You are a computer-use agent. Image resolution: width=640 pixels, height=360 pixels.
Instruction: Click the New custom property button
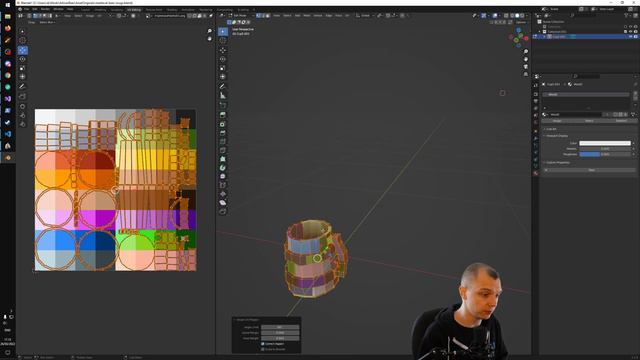tap(591, 170)
